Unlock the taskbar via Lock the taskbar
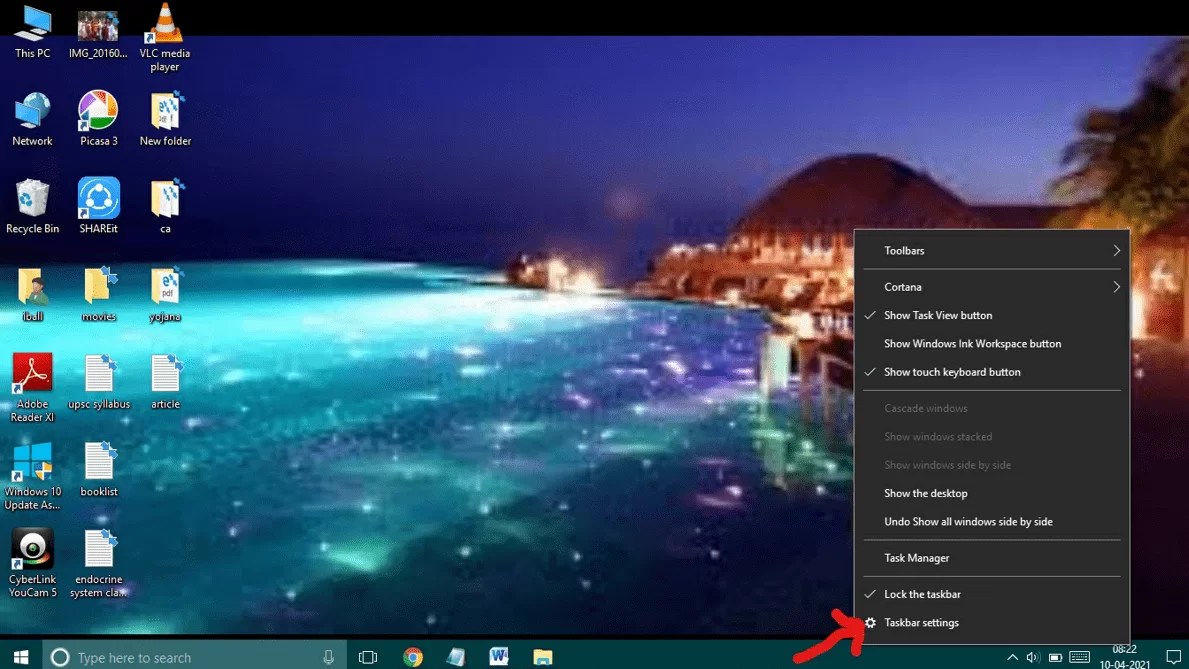The height and width of the screenshot is (669, 1189). (922, 593)
